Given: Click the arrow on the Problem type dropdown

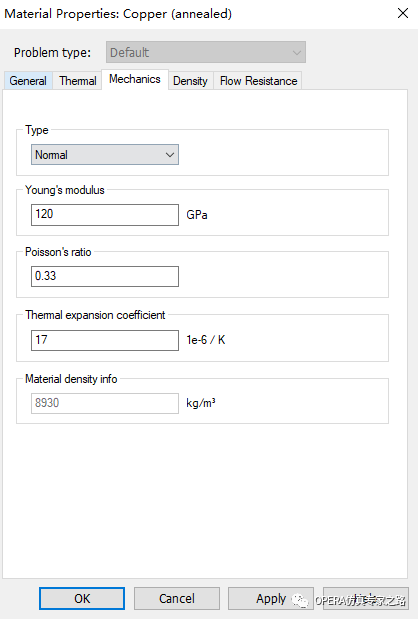Looking at the screenshot, I should [296, 52].
